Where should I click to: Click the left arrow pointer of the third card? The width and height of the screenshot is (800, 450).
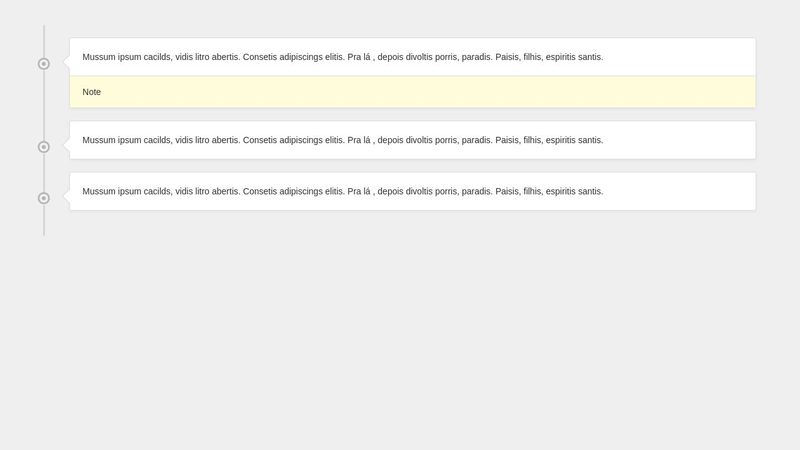[66, 196]
